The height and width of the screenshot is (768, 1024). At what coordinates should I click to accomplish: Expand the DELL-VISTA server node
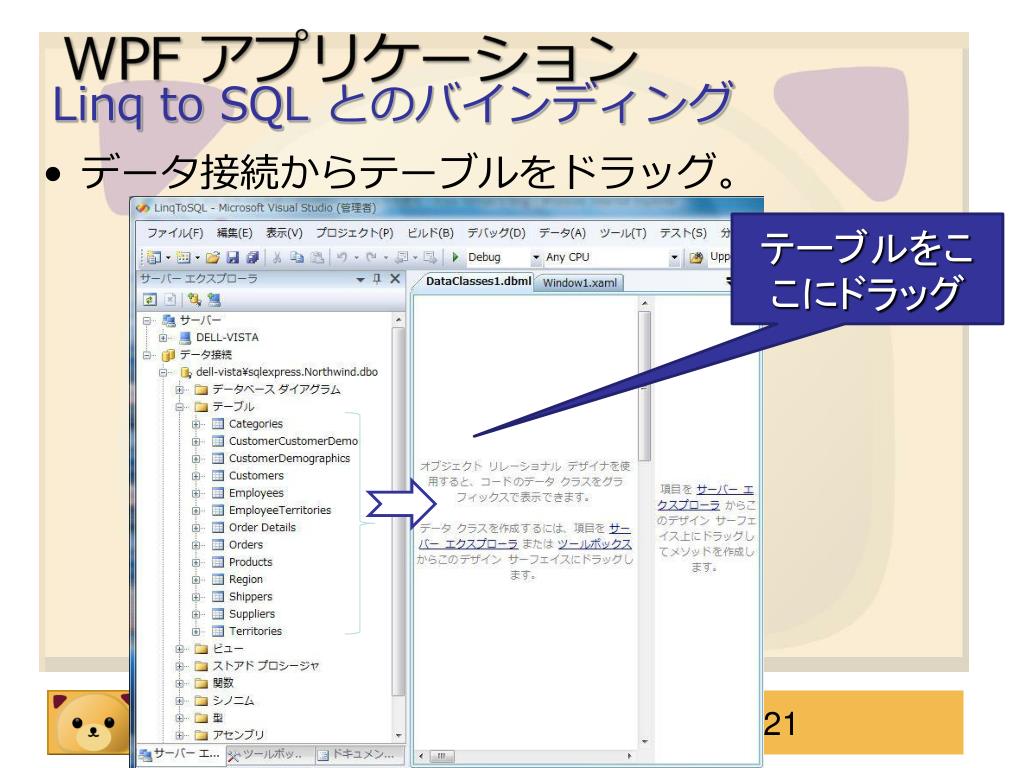tap(164, 338)
